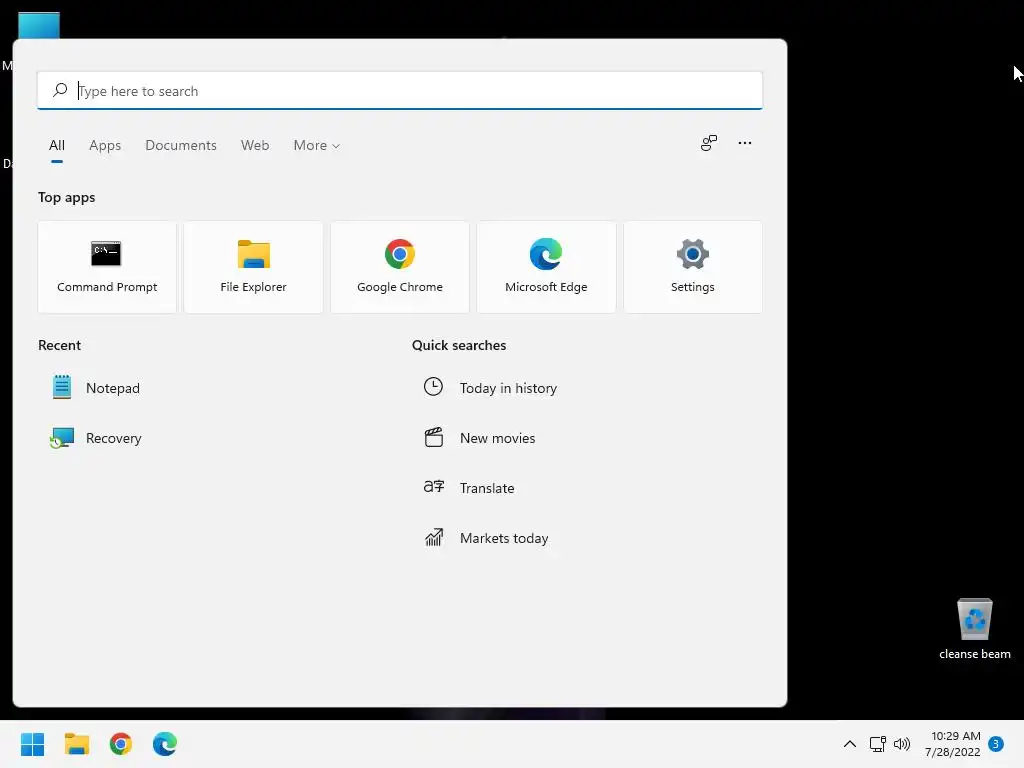
Task: Show hidden tray icons chevron
Action: [x=850, y=744]
